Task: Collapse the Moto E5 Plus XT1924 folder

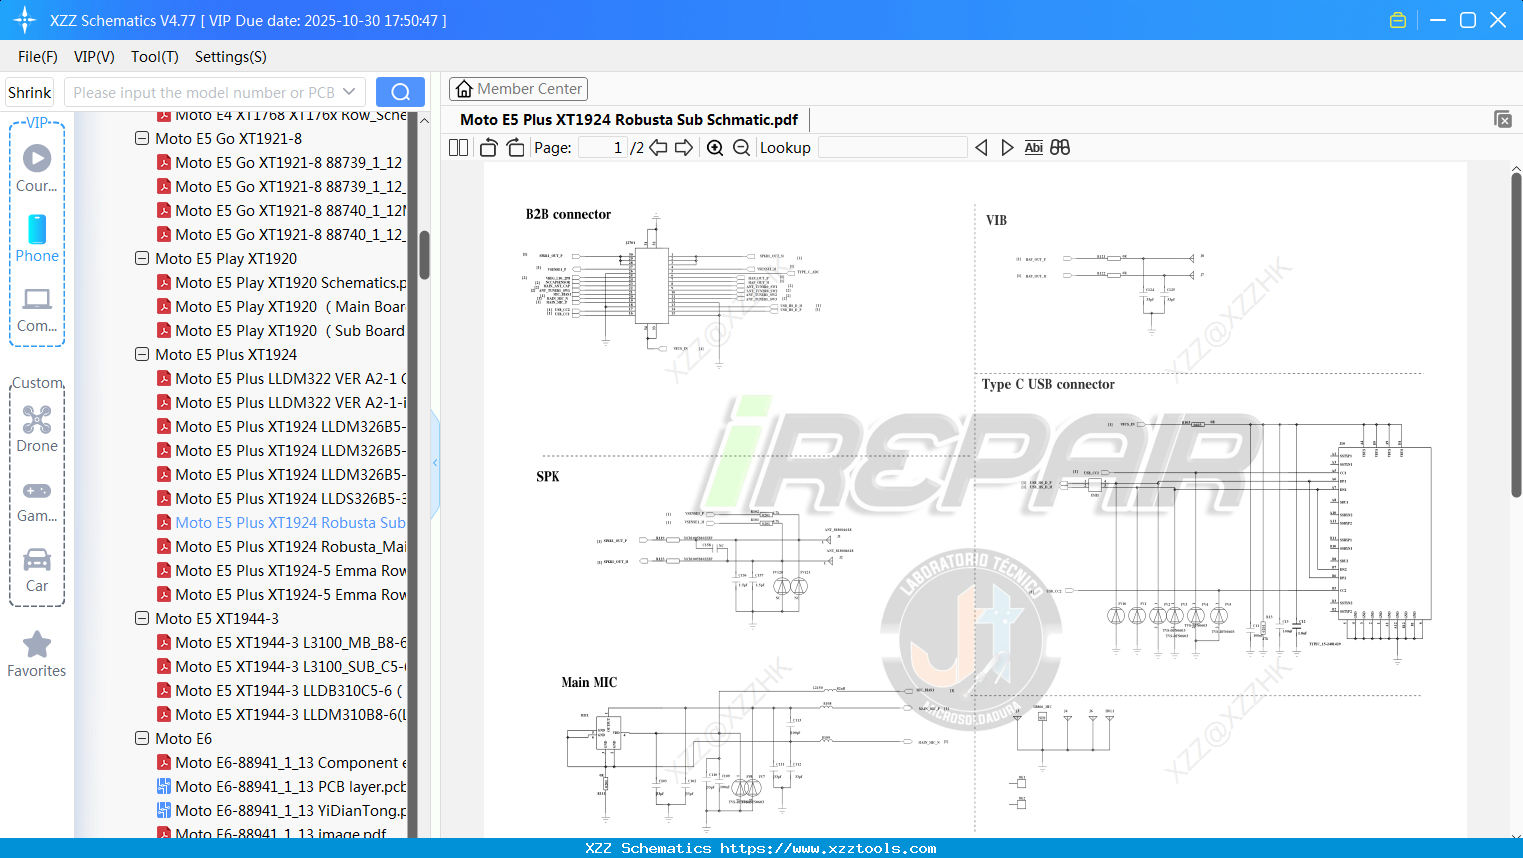Action: coord(142,355)
